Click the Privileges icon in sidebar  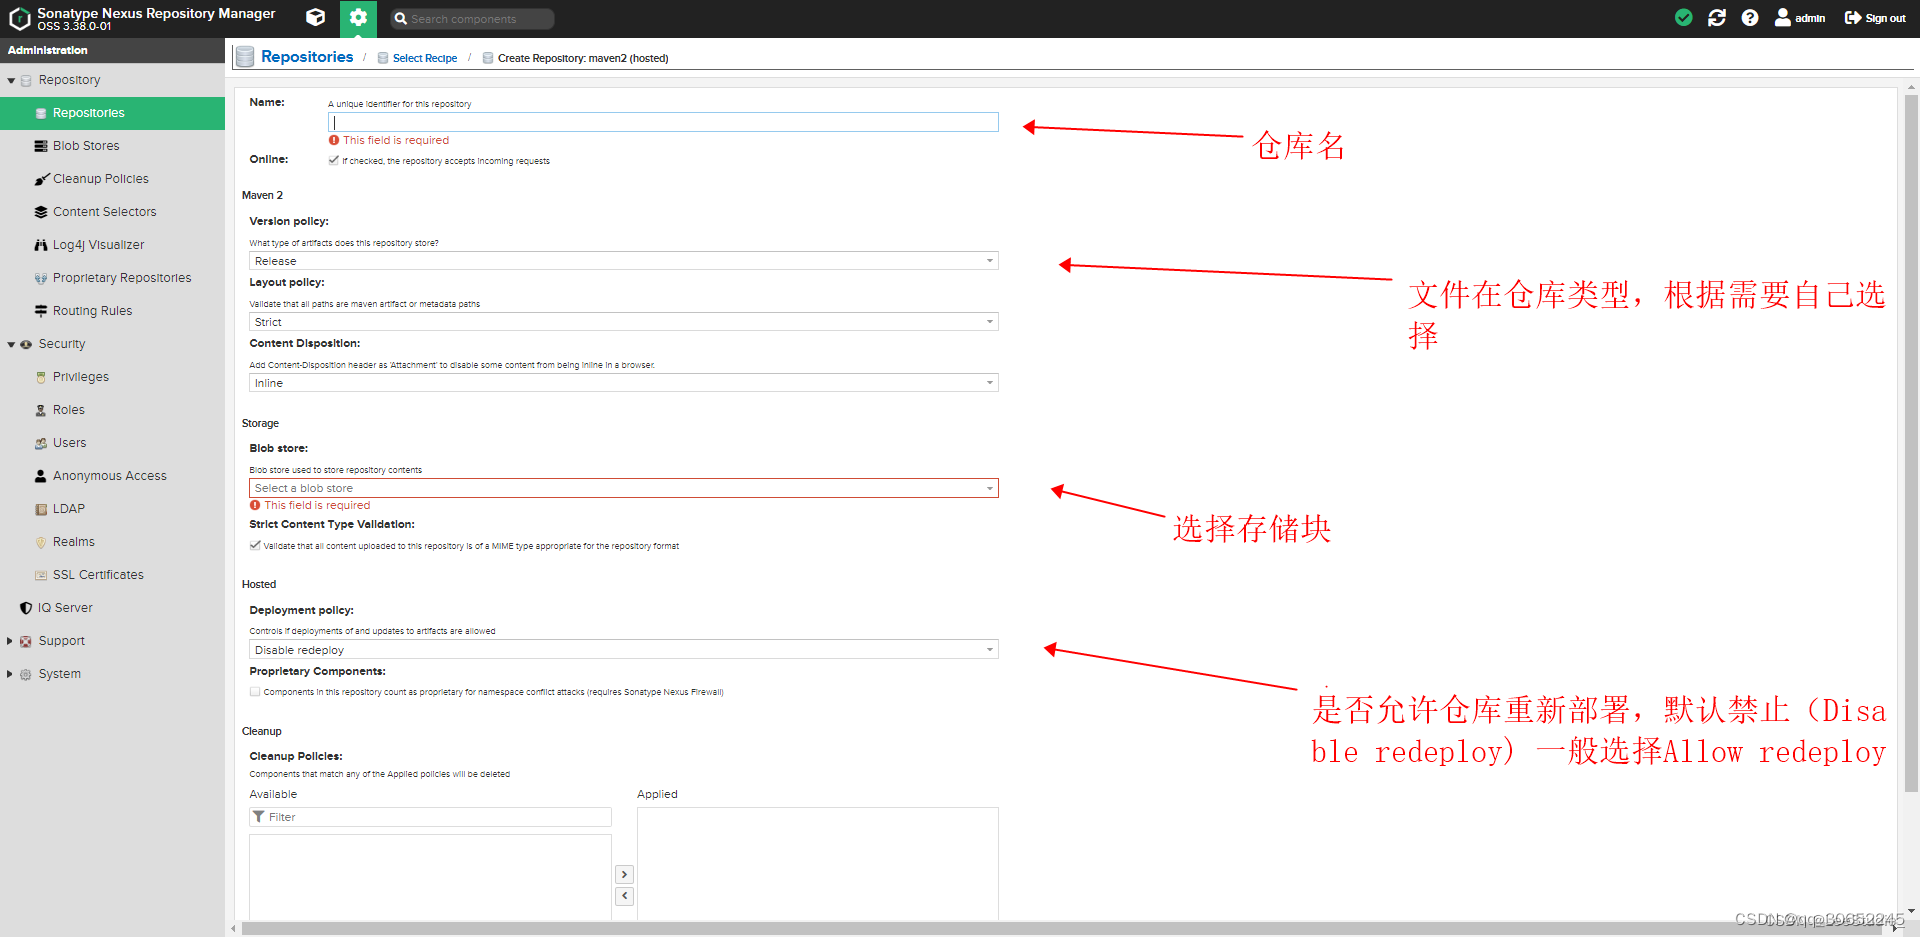(x=41, y=377)
